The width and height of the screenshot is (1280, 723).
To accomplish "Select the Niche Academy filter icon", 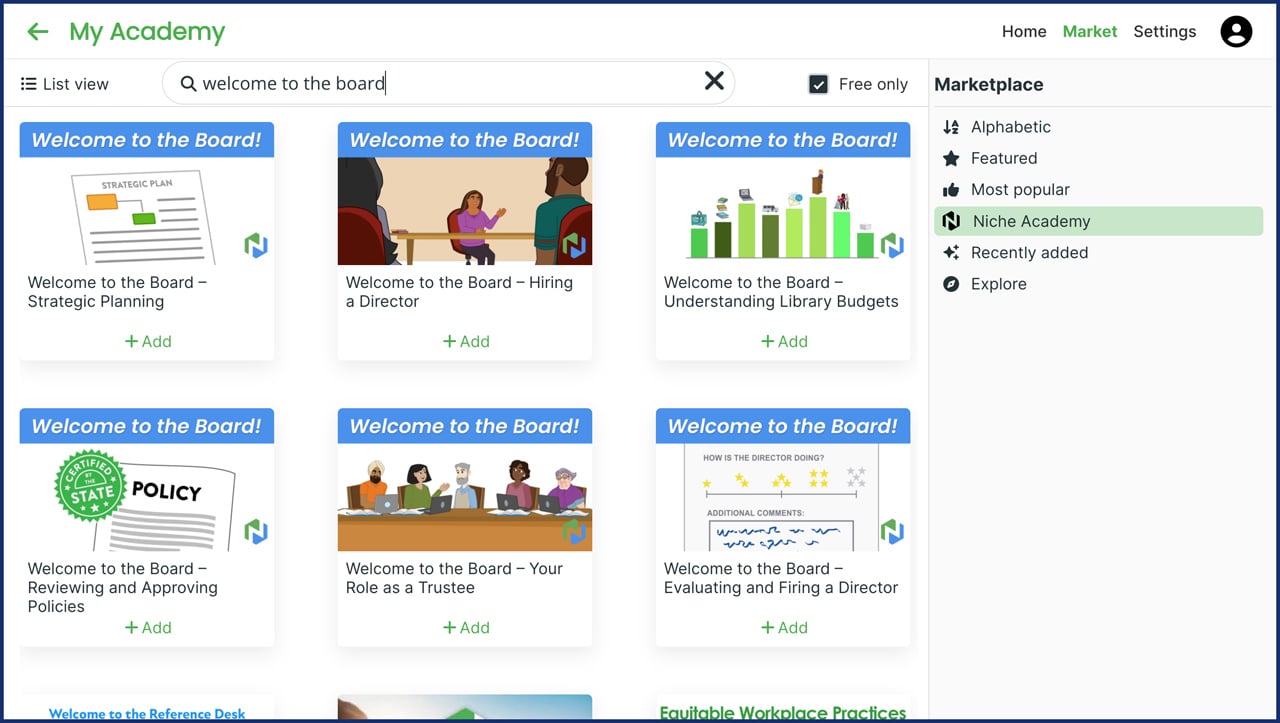I will coord(950,221).
